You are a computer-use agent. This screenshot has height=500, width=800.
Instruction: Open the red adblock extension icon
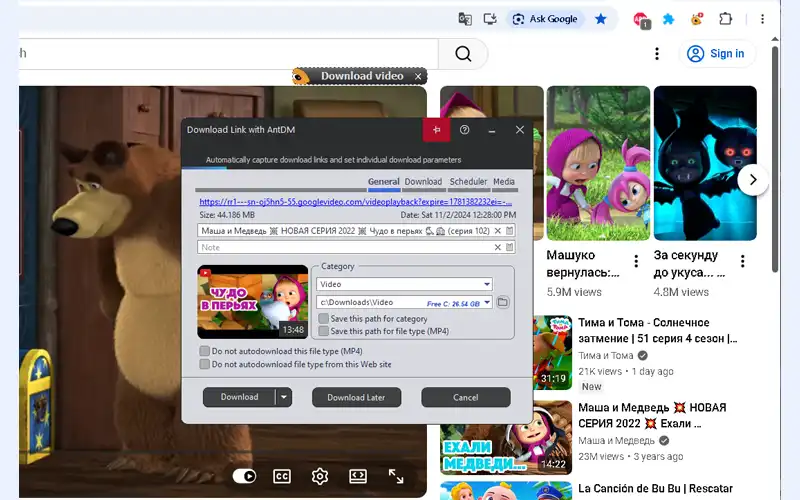click(641, 20)
